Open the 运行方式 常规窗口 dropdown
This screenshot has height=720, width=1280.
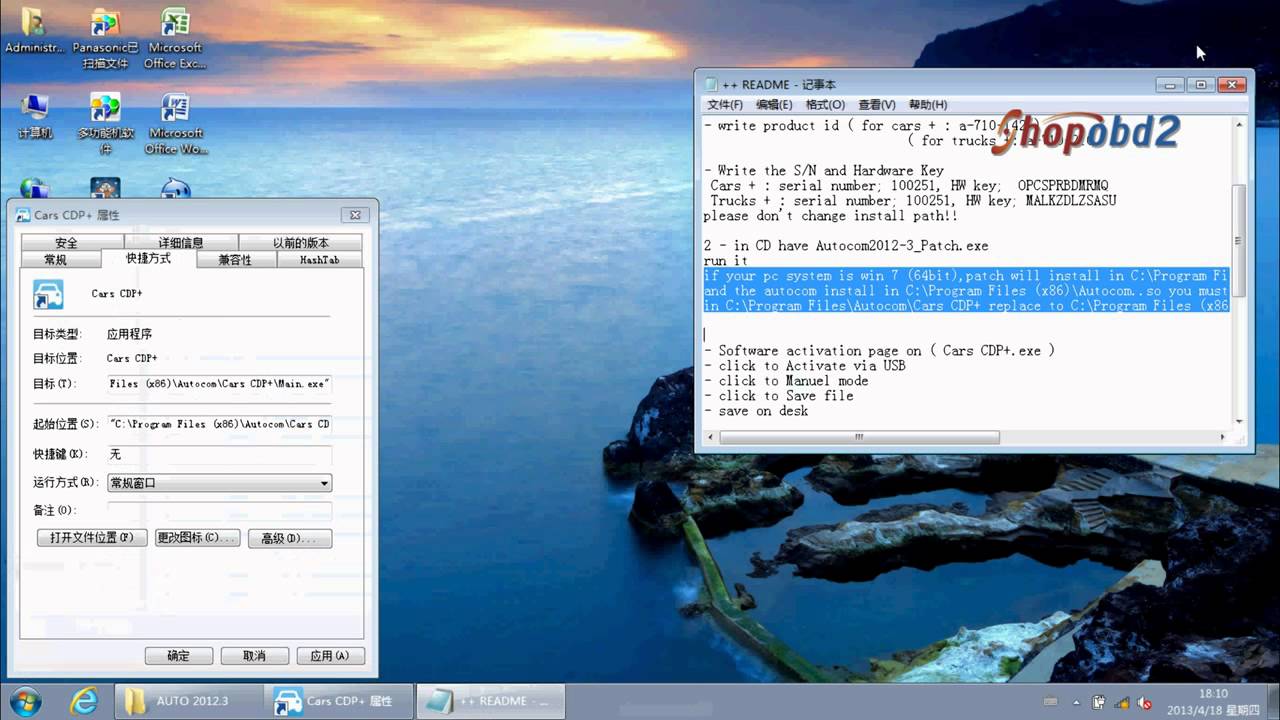(219, 483)
